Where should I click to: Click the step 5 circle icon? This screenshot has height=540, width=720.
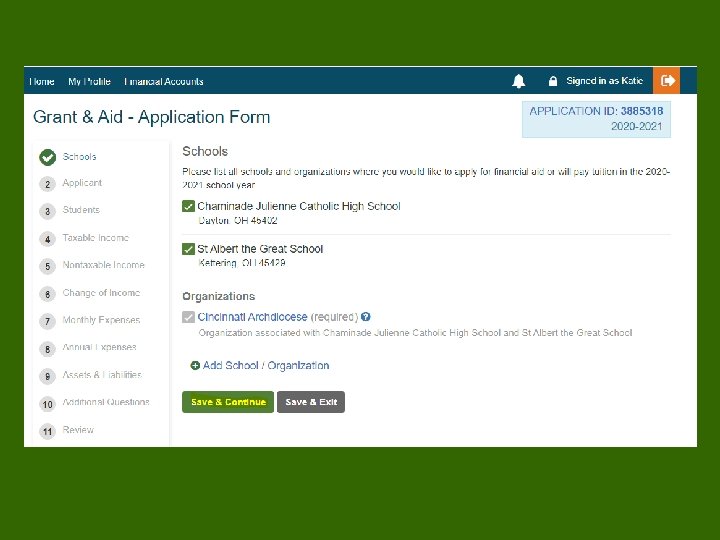47,266
